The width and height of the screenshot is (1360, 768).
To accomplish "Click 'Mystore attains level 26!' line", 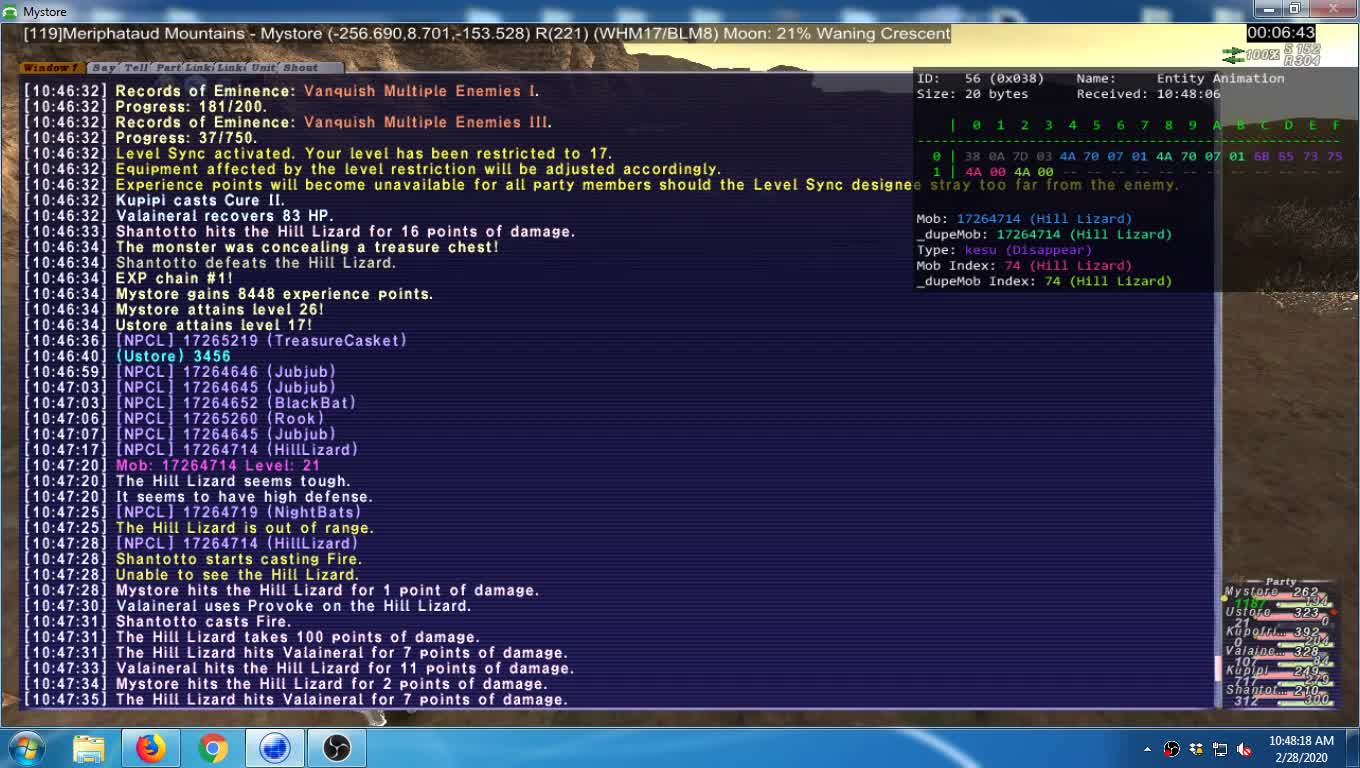I will (x=174, y=310).
